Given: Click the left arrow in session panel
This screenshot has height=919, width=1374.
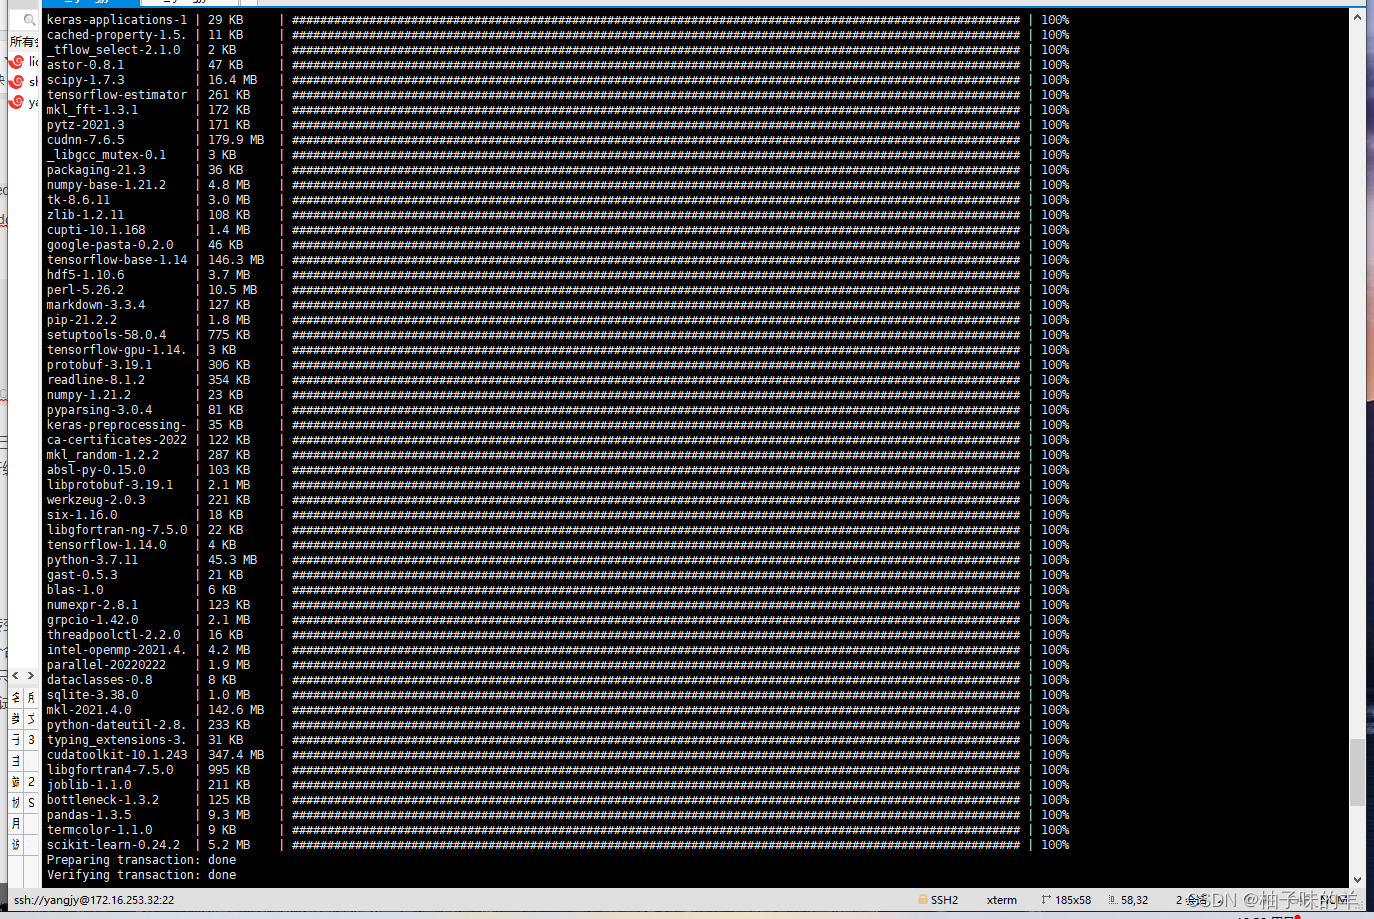Looking at the screenshot, I should [15, 676].
